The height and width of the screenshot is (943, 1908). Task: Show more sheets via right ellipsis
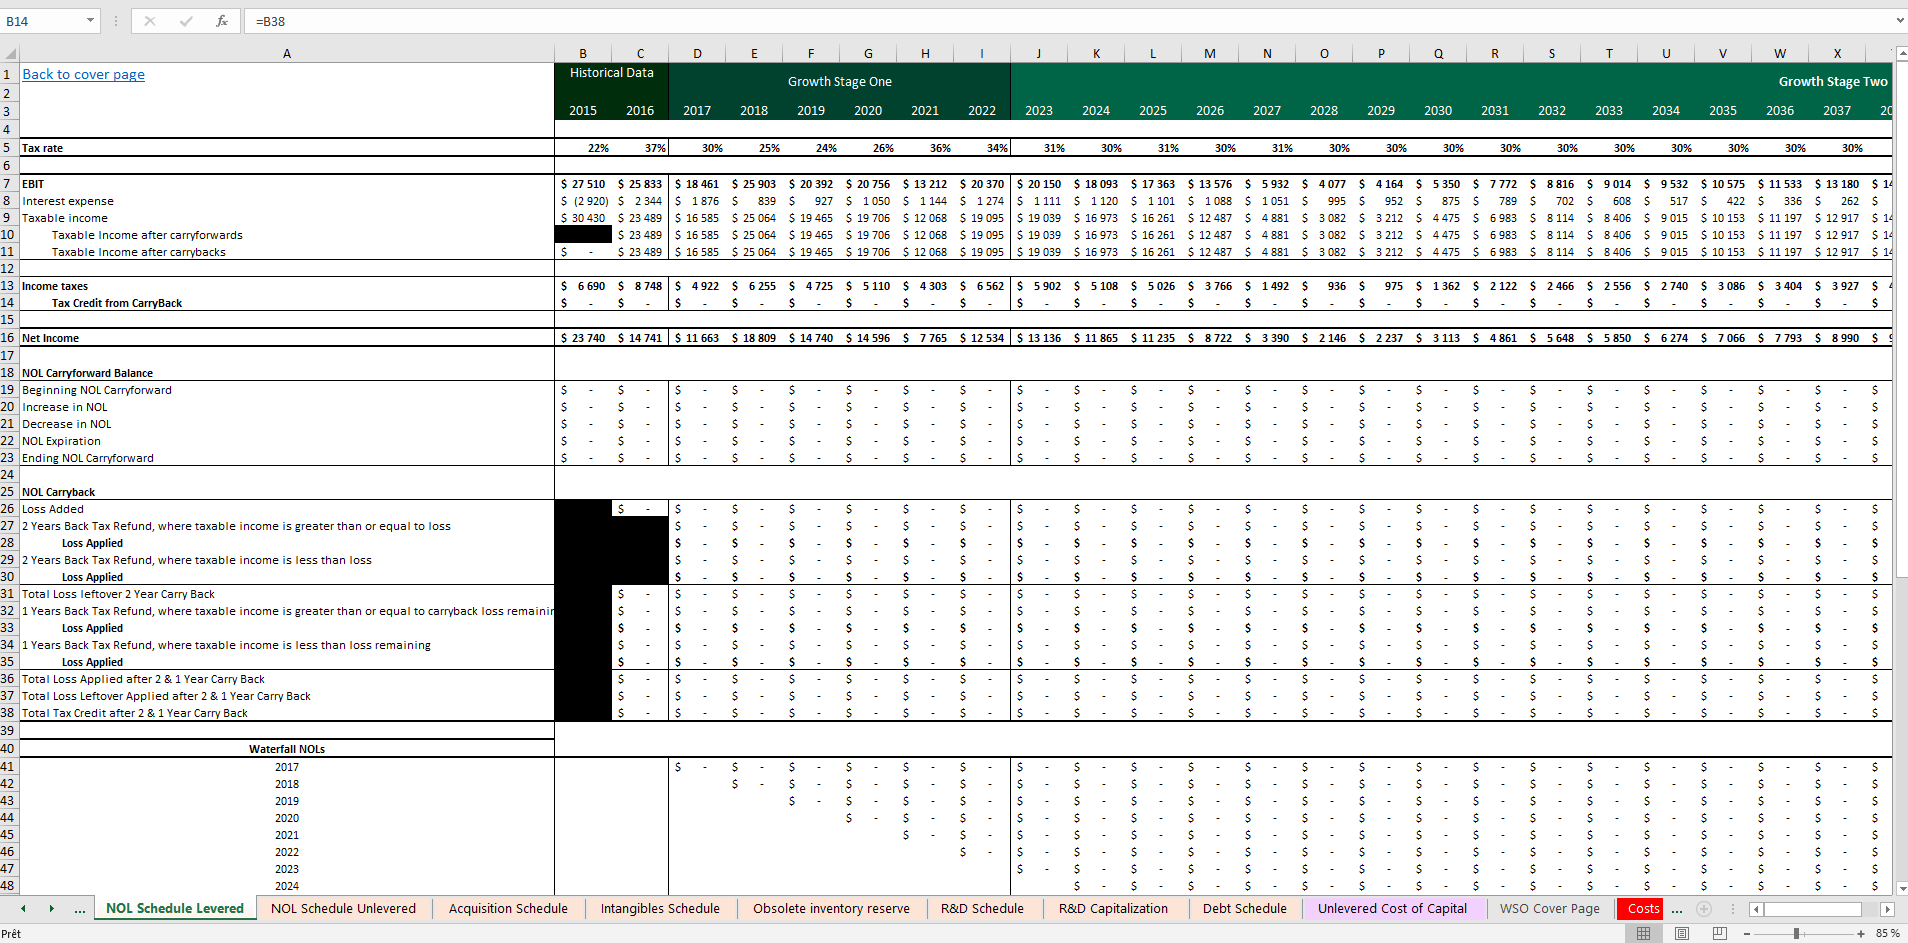click(1677, 909)
